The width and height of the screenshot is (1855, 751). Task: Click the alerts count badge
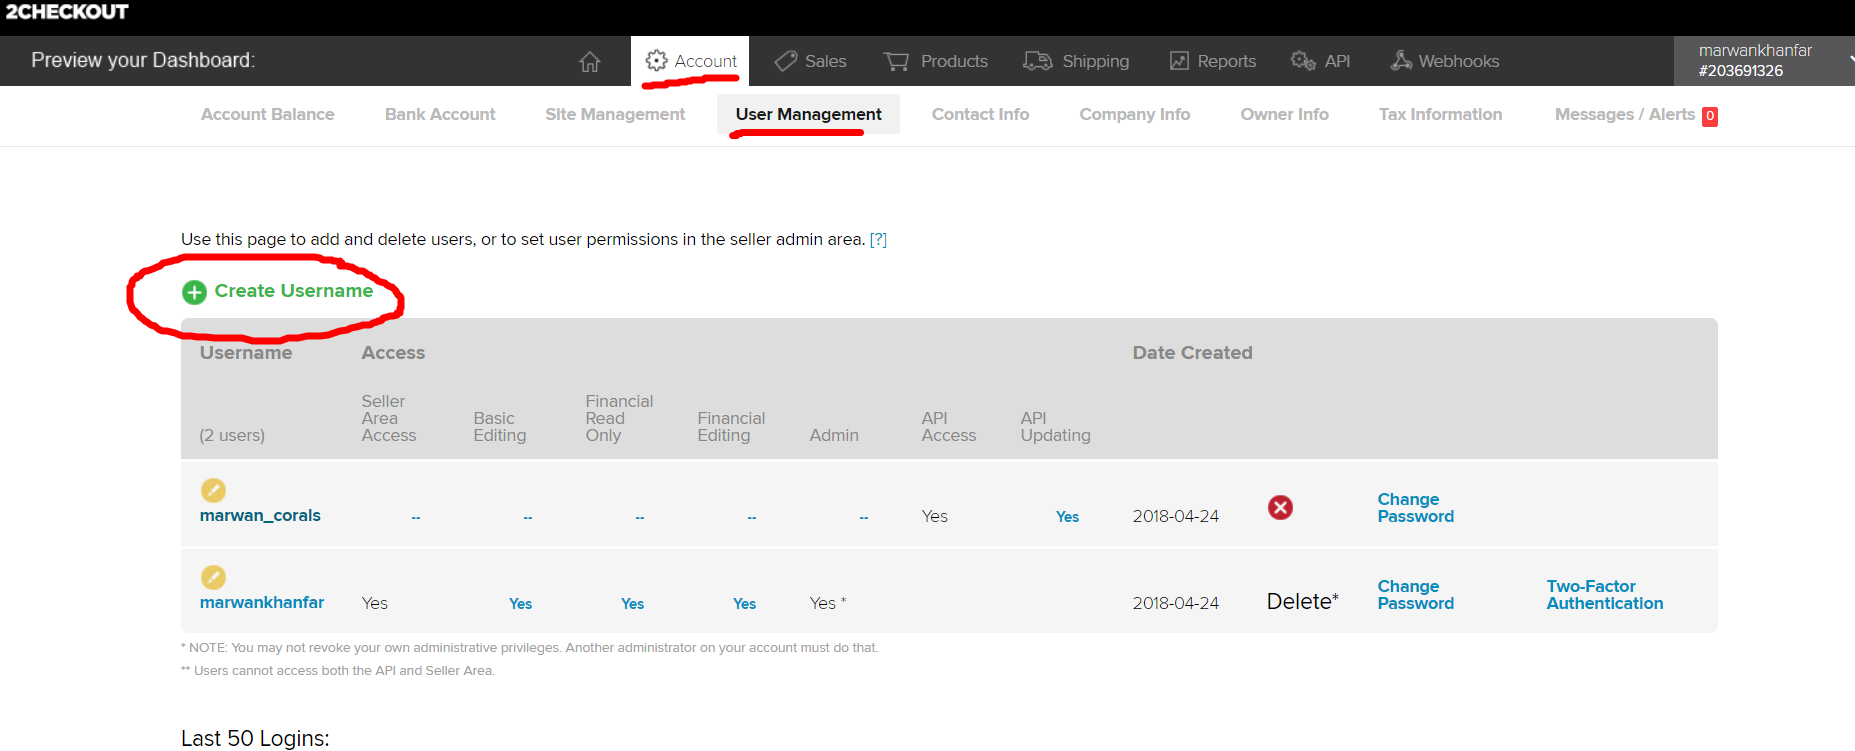1710,116
